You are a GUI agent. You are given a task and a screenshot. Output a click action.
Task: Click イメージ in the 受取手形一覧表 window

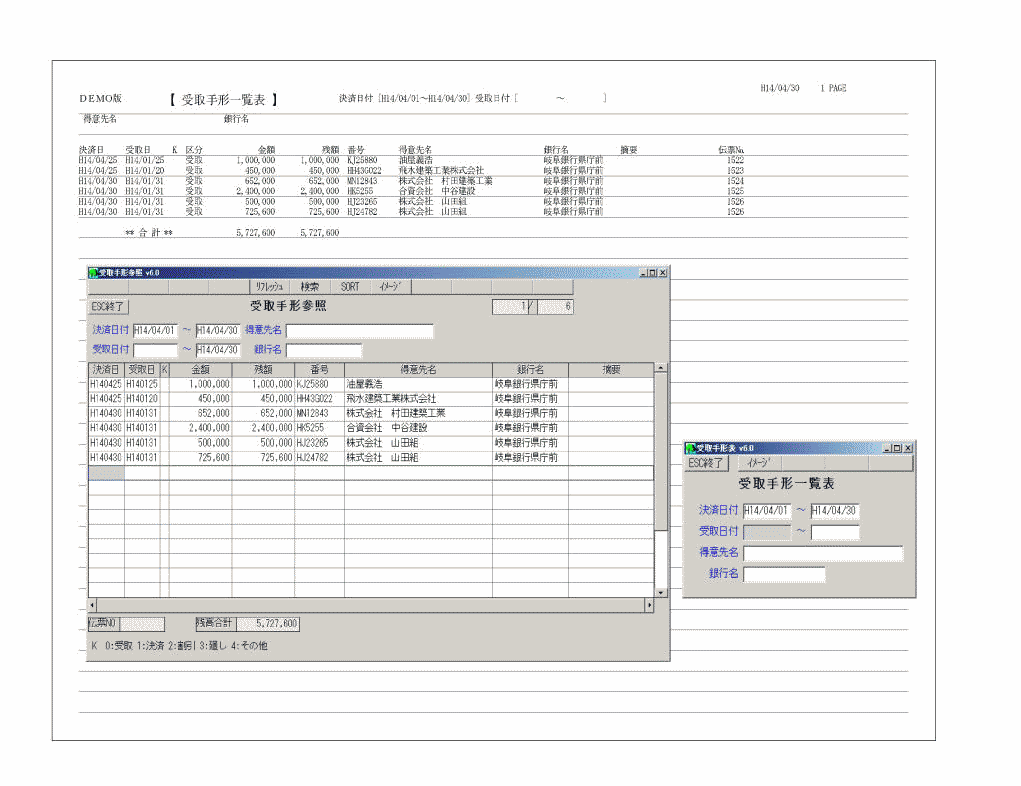(759, 463)
